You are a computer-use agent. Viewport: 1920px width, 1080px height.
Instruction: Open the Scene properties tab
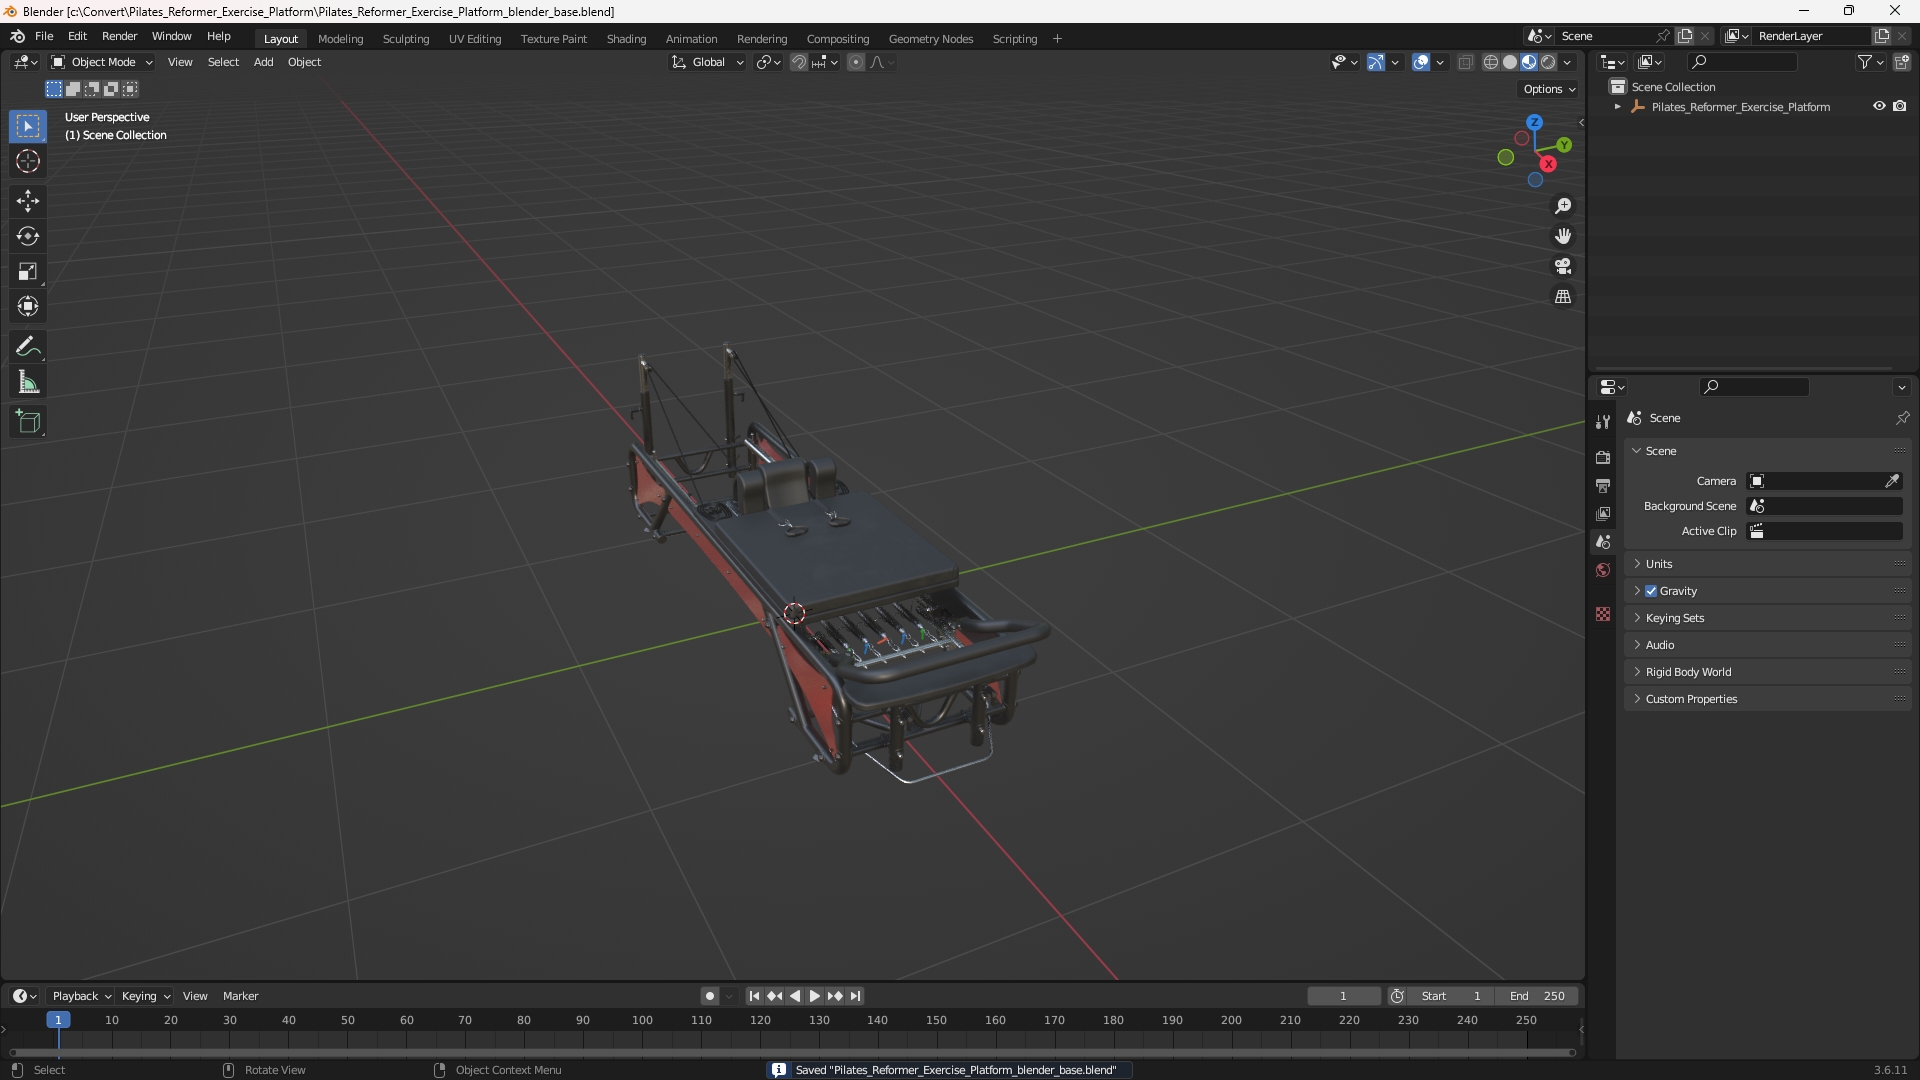(x=1603, y=541)
